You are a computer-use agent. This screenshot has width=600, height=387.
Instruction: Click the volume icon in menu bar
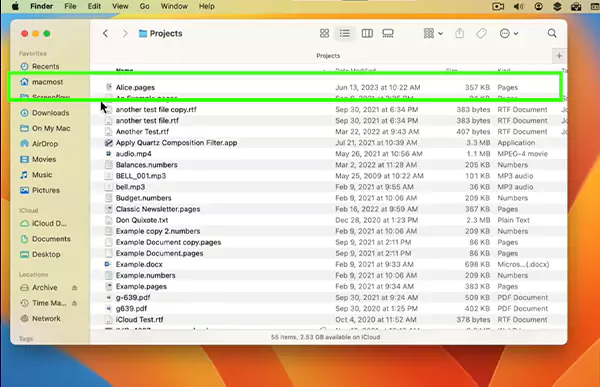click(518, 7)
